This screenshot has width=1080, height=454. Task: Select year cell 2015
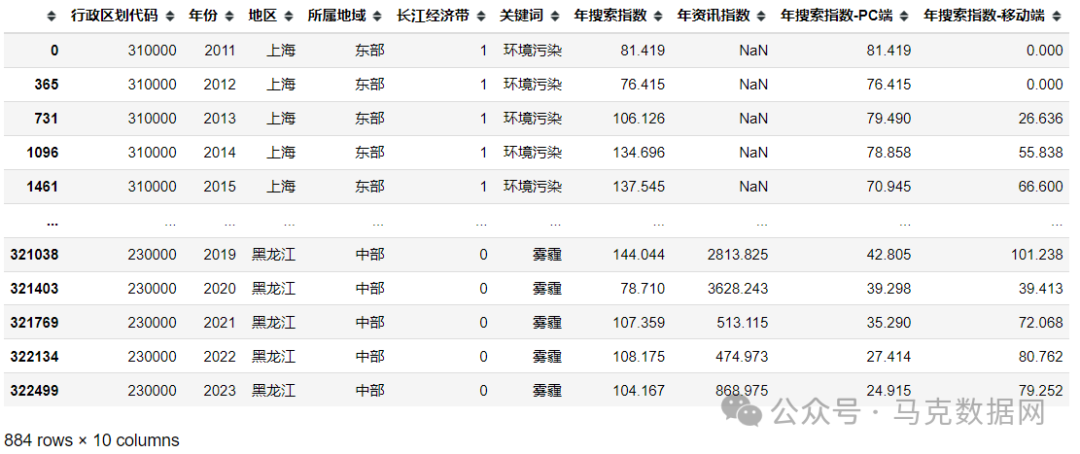click(x=220, y=186)
